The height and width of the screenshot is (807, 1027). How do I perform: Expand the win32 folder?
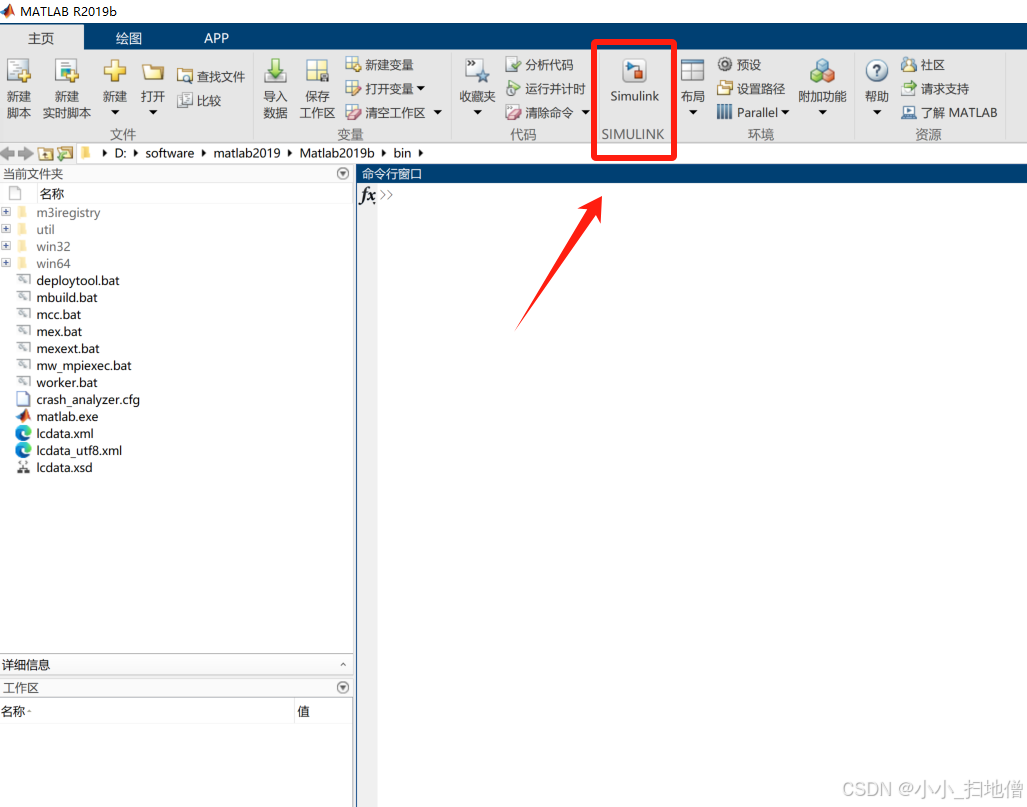click(x=6, y=246)
